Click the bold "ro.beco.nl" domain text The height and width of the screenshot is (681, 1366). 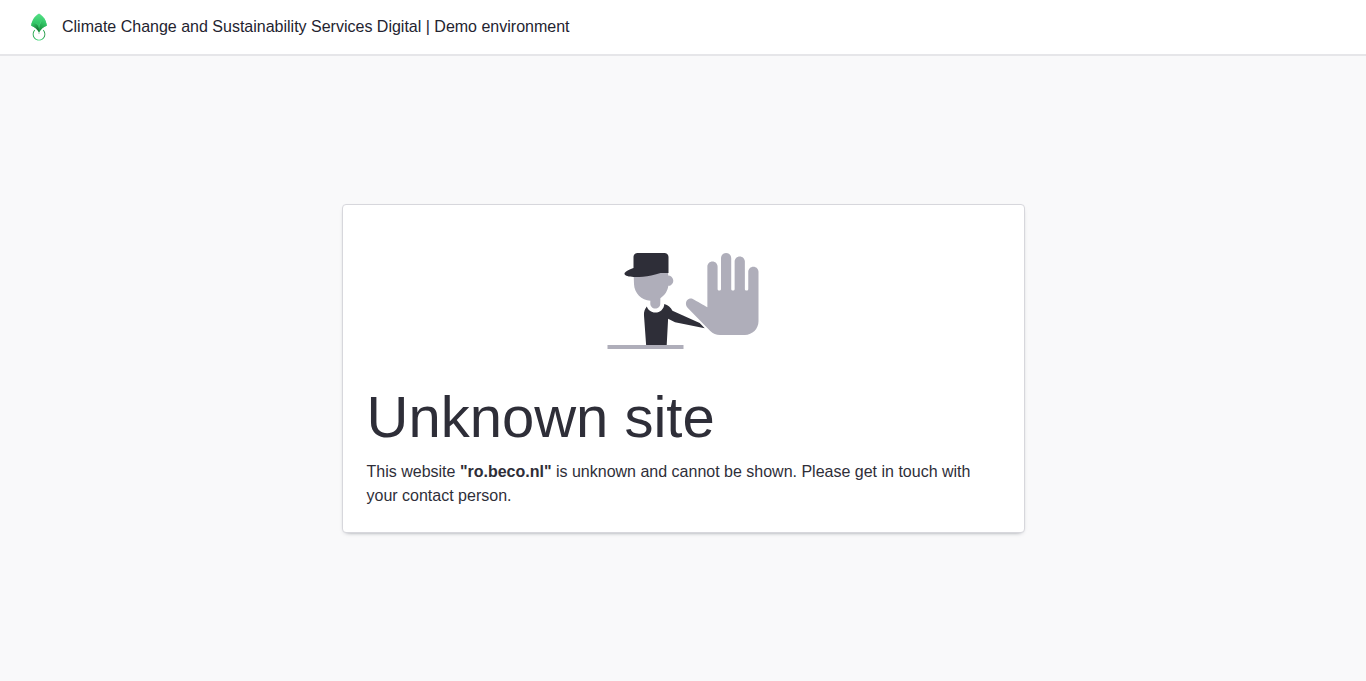505,471
